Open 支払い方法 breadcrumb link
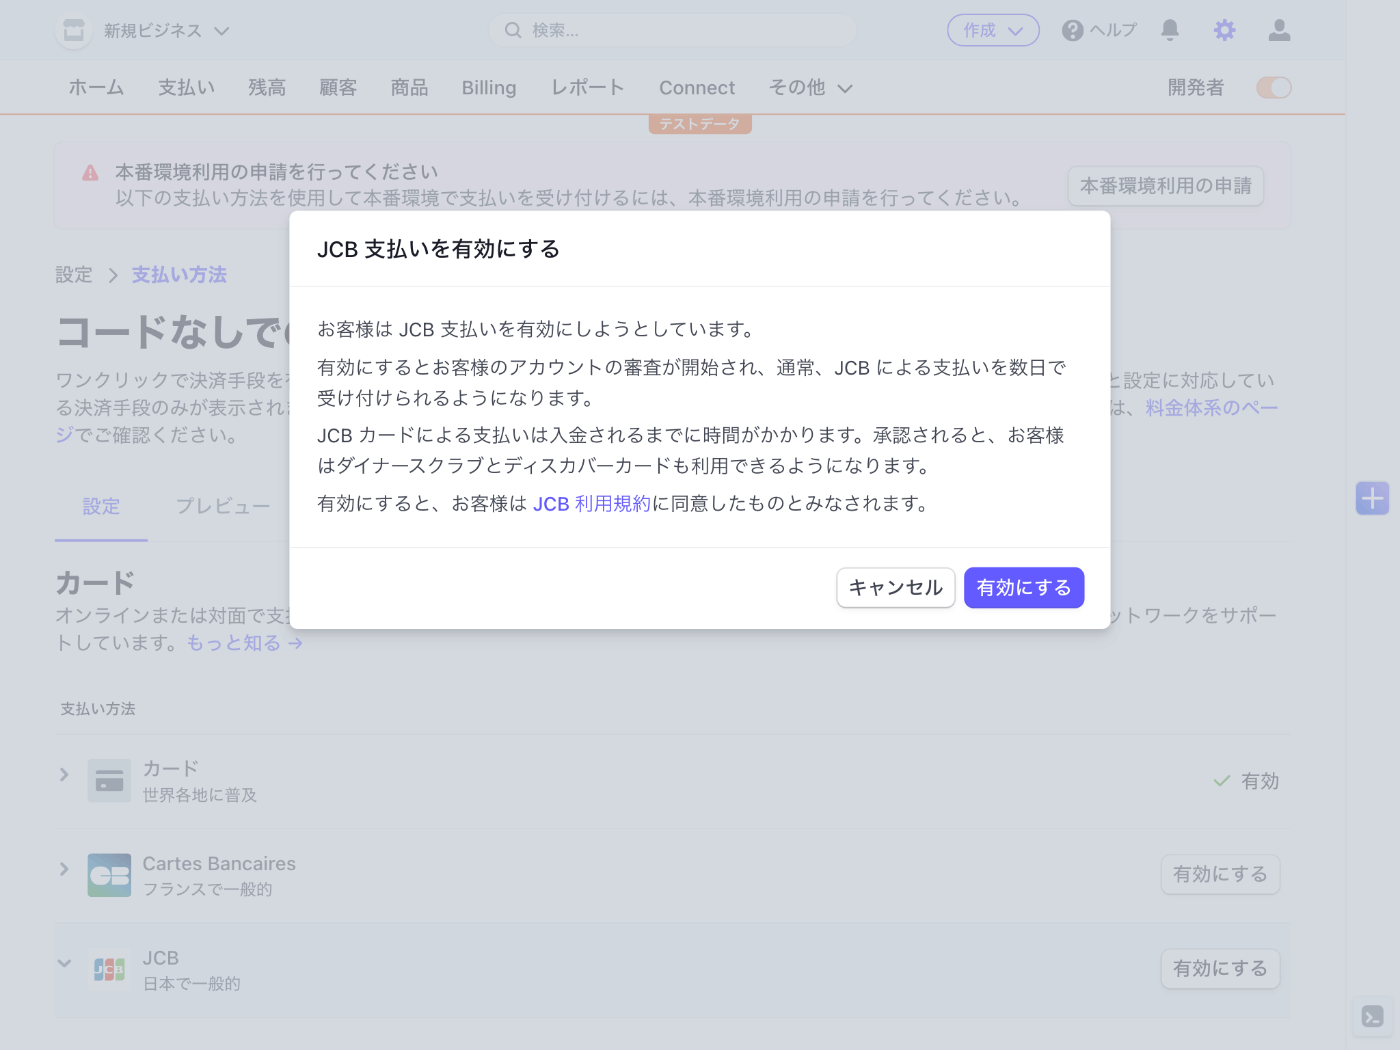The width and height of the screenshot is (1400, 1050). click(179, 275)
